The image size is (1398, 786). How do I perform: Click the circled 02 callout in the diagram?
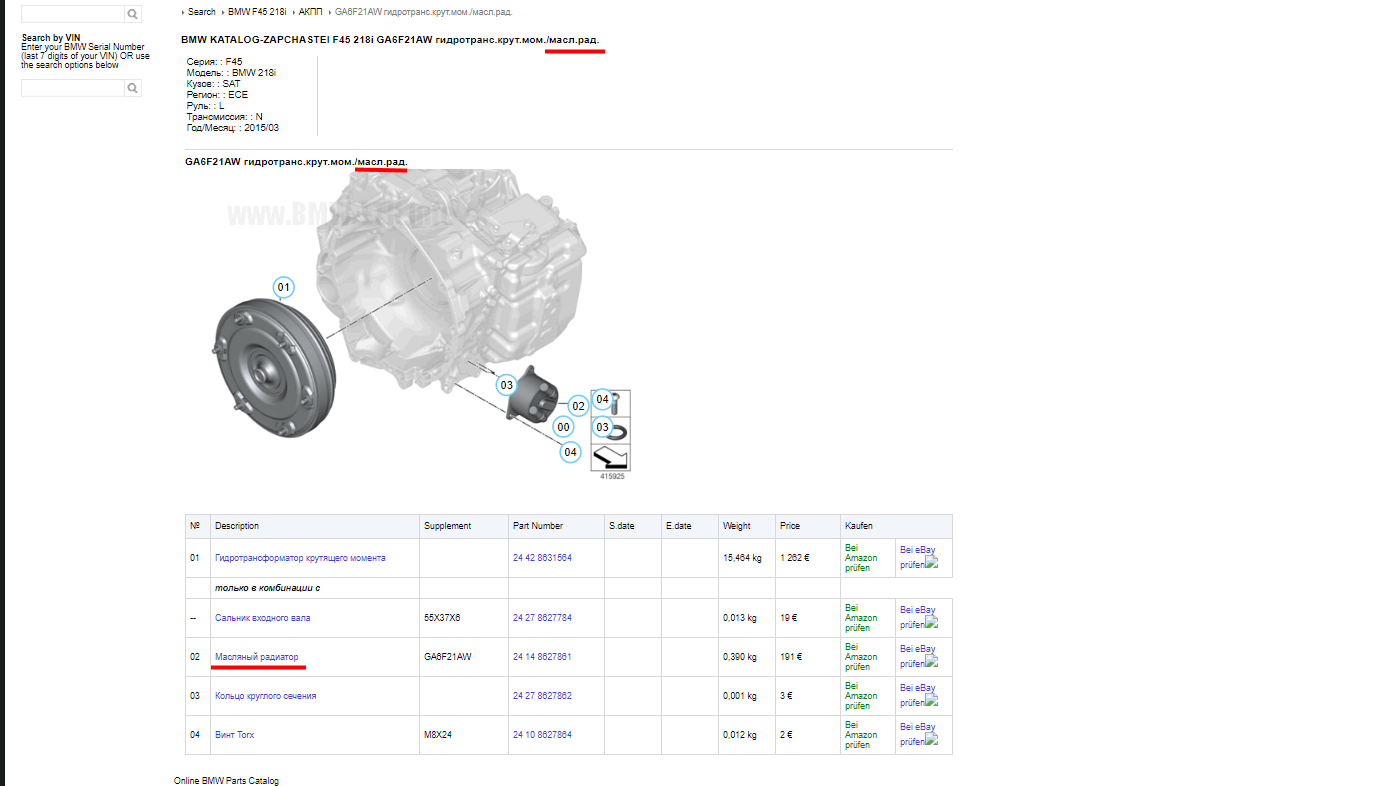point(578,406)
